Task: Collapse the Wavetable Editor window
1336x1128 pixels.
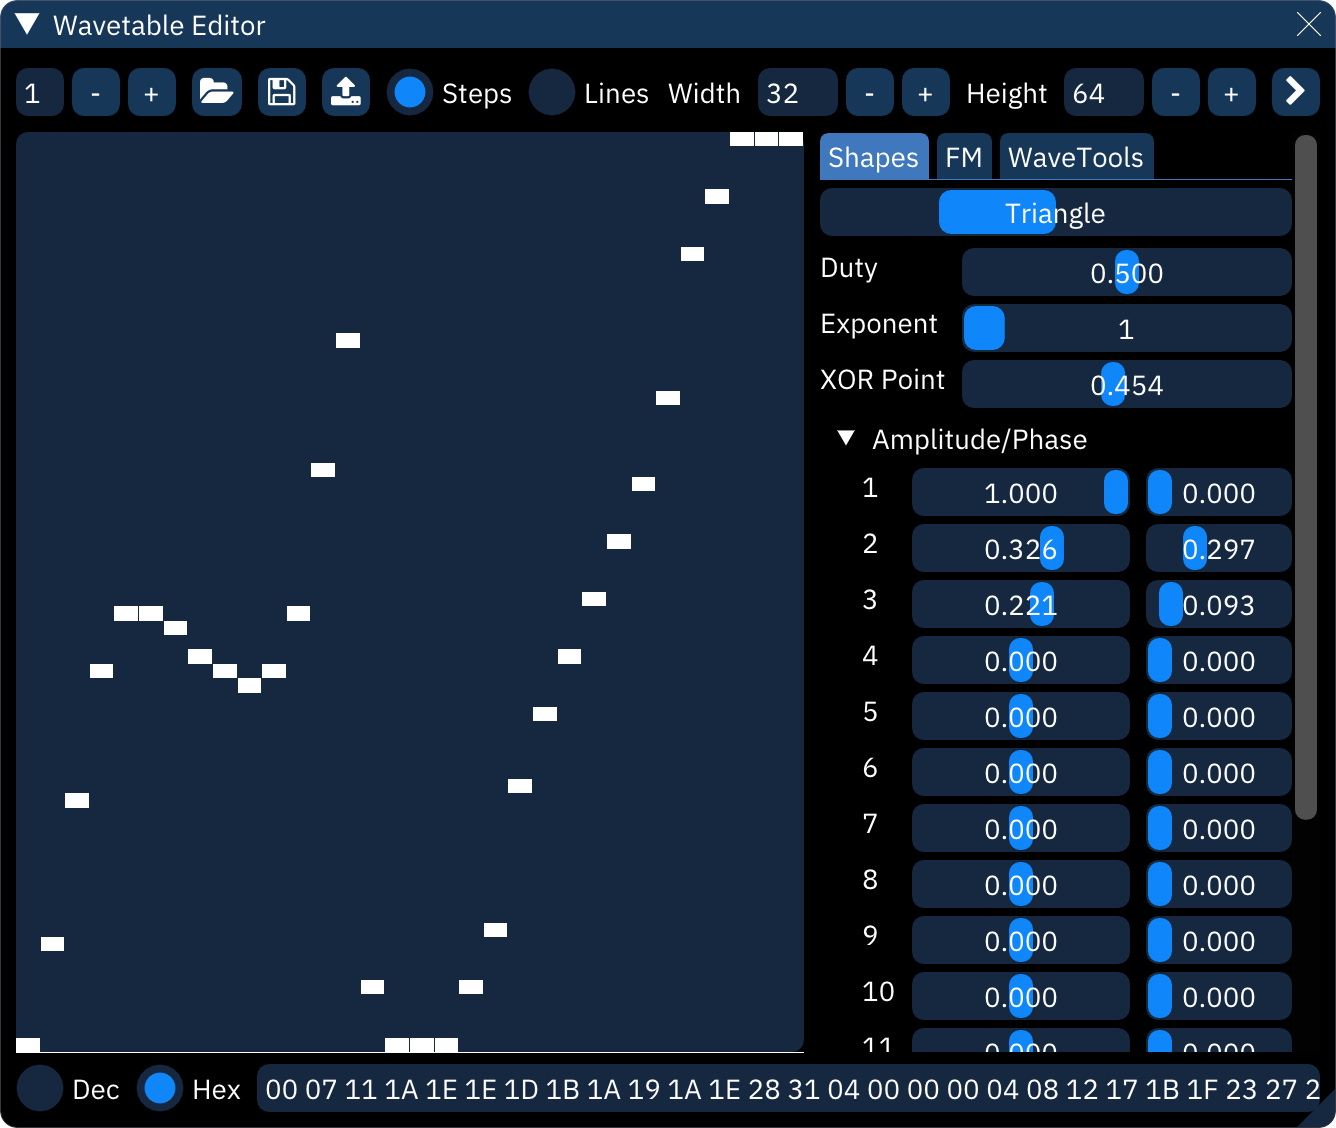Action: click(x=27, y=25)
